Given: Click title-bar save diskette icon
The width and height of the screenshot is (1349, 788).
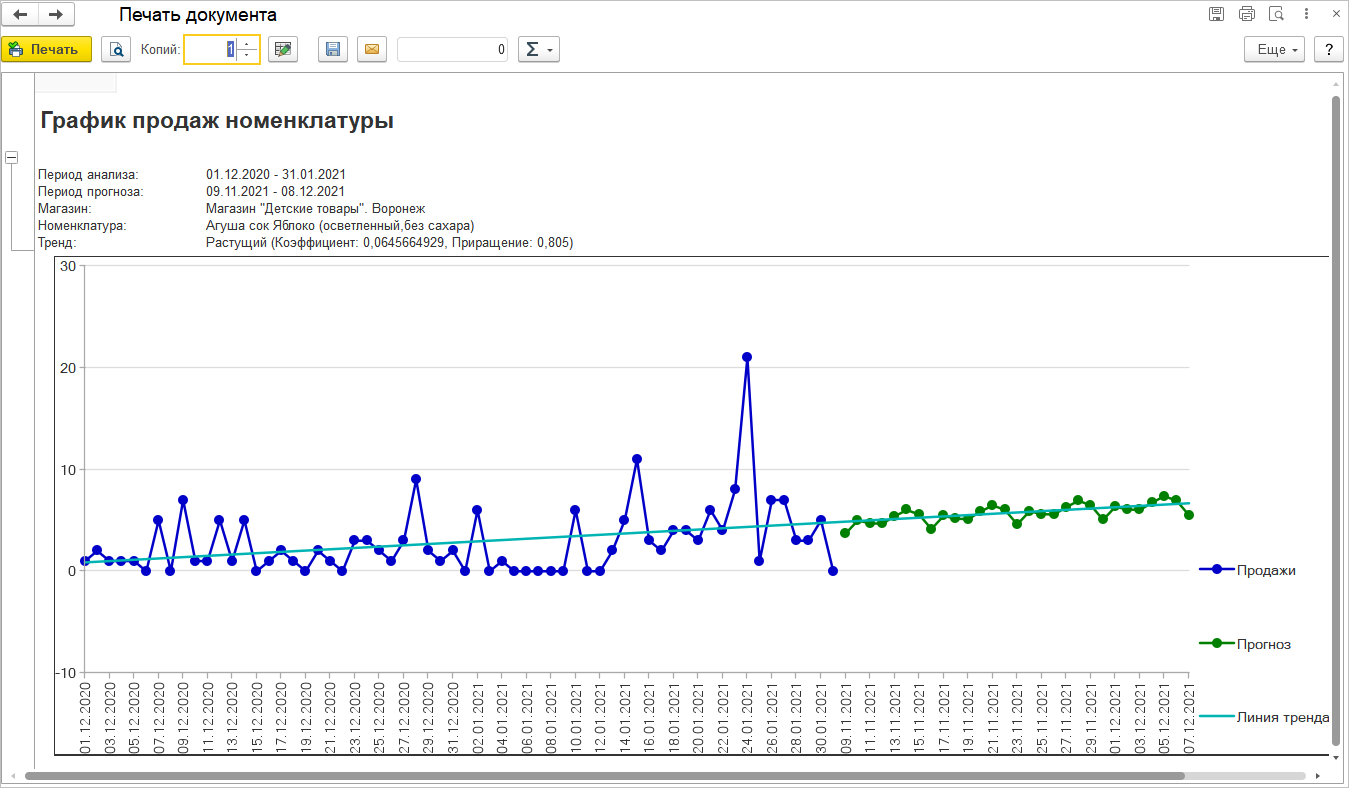Looking at the screenshot, I should tap(1216, 14).
